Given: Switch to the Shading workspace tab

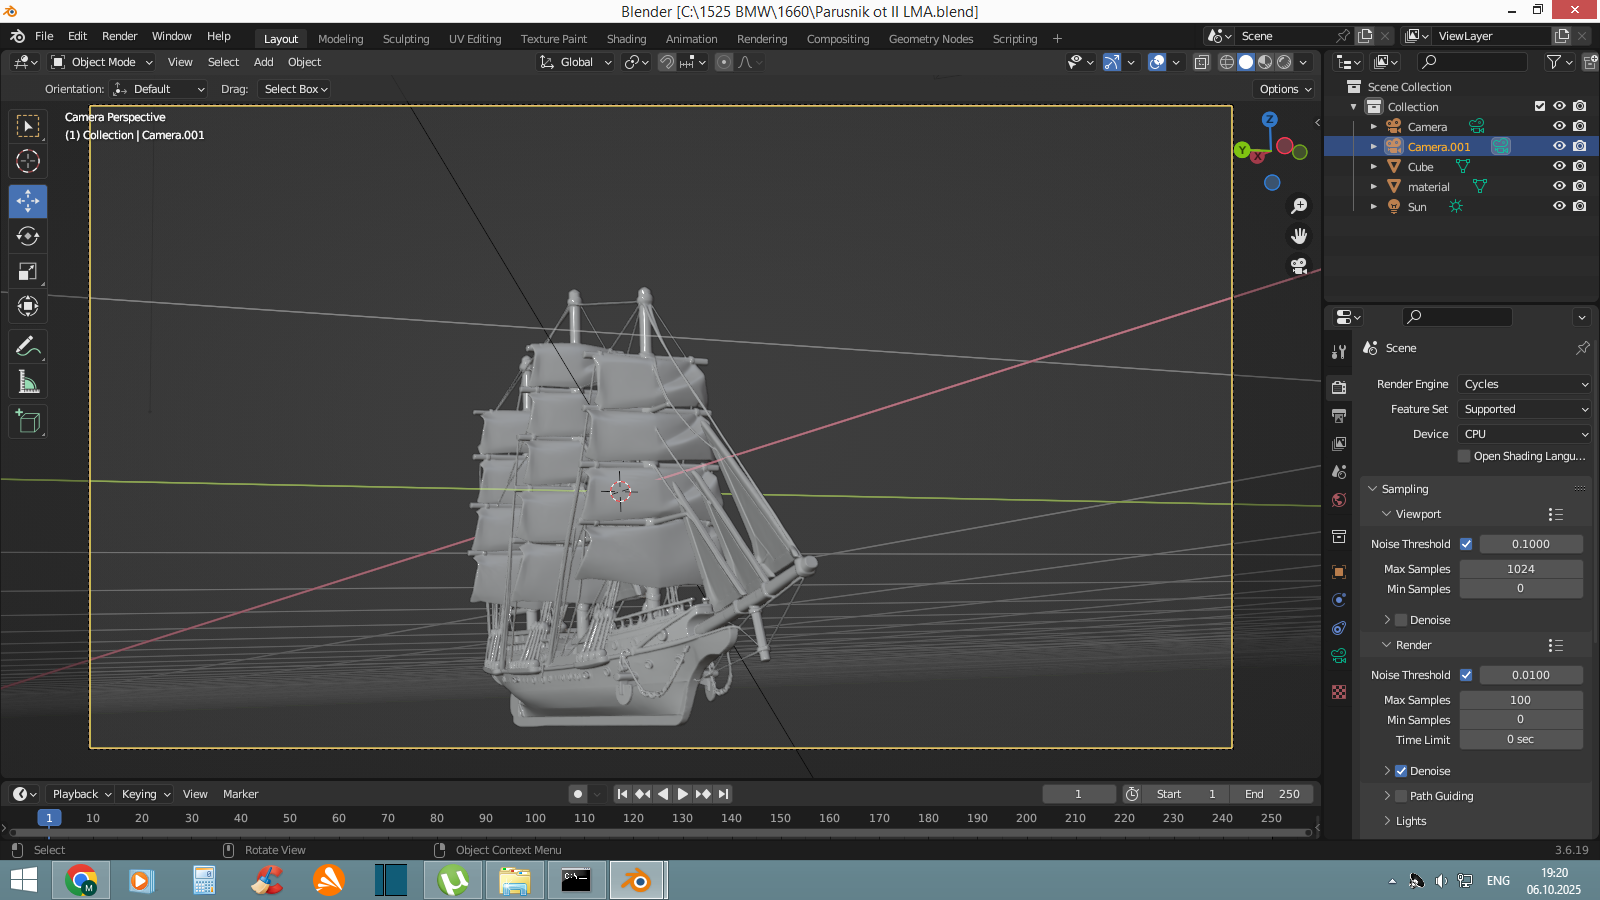Looking at the screenshot, I should [x=626, y=39].
